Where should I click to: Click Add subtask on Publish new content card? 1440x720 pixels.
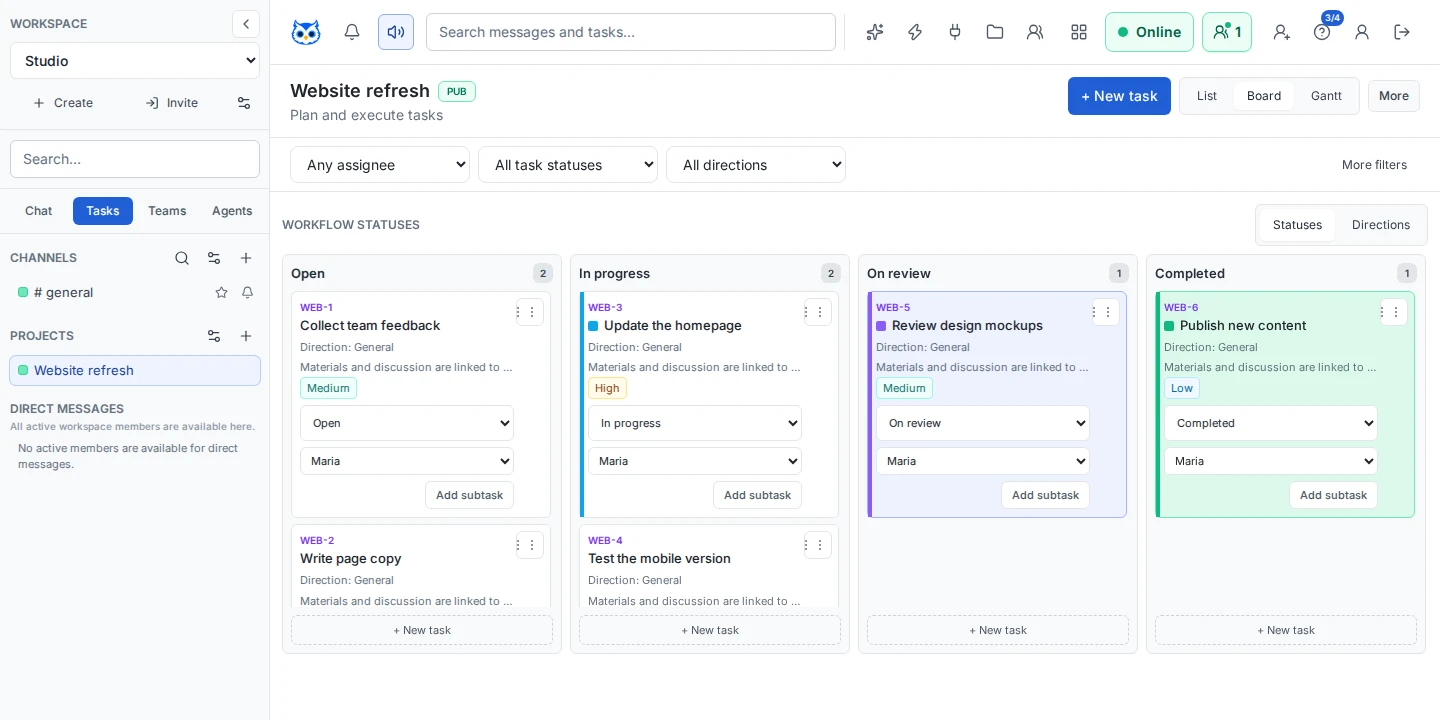pos(1333,495)
